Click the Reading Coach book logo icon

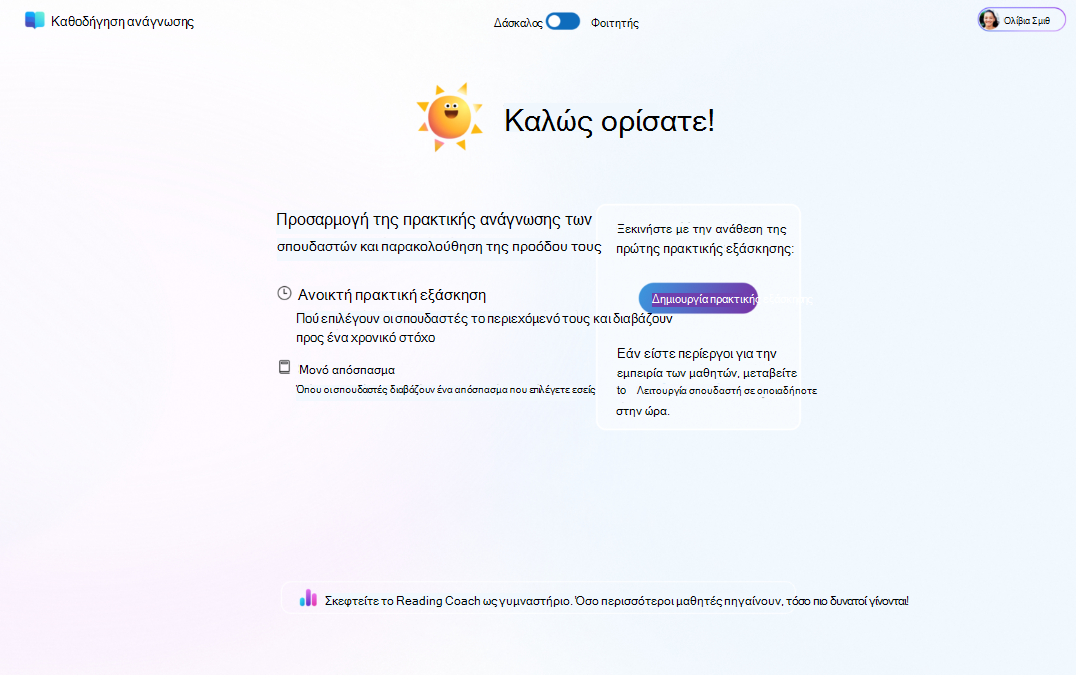pyautogui.click(x=34, y=21)
